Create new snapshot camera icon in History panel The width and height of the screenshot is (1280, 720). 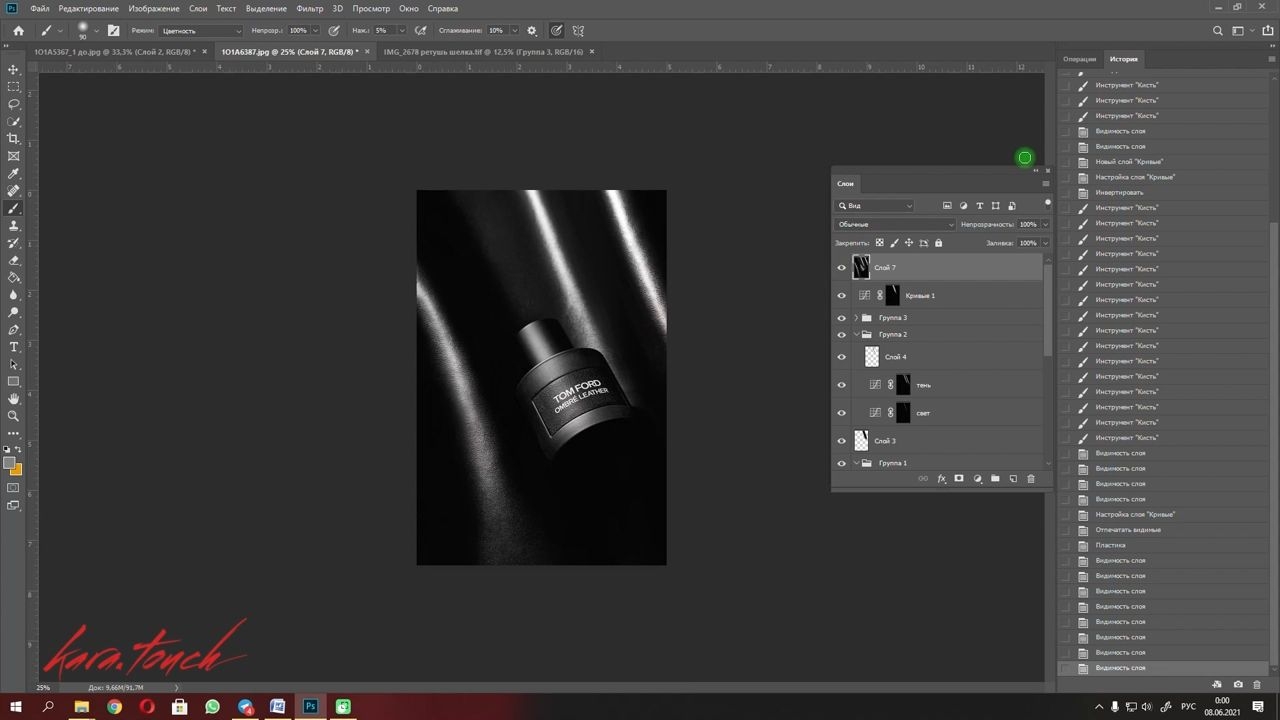click(x=1238, y=685)
